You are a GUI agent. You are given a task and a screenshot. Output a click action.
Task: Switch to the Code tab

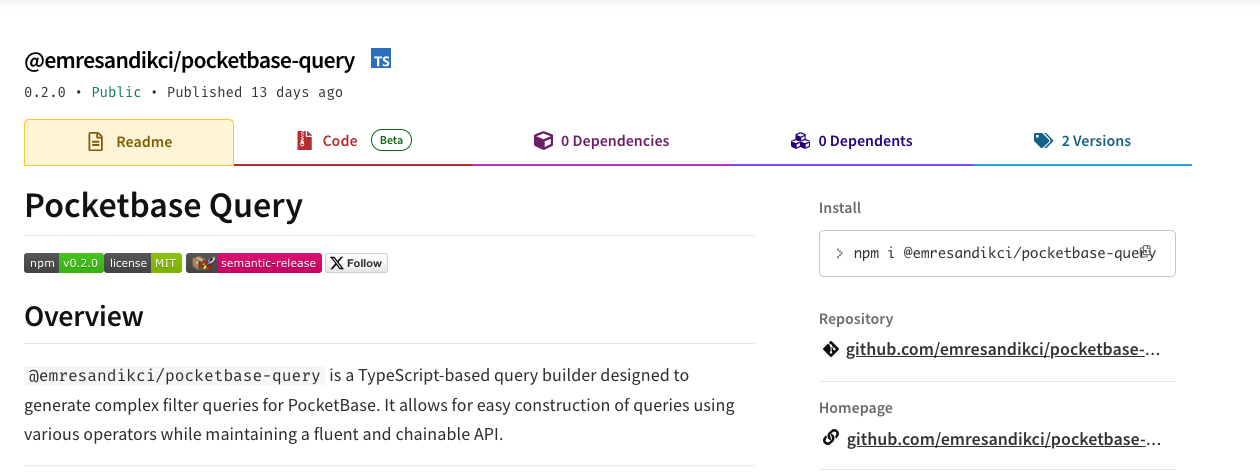tap(353, 141)
